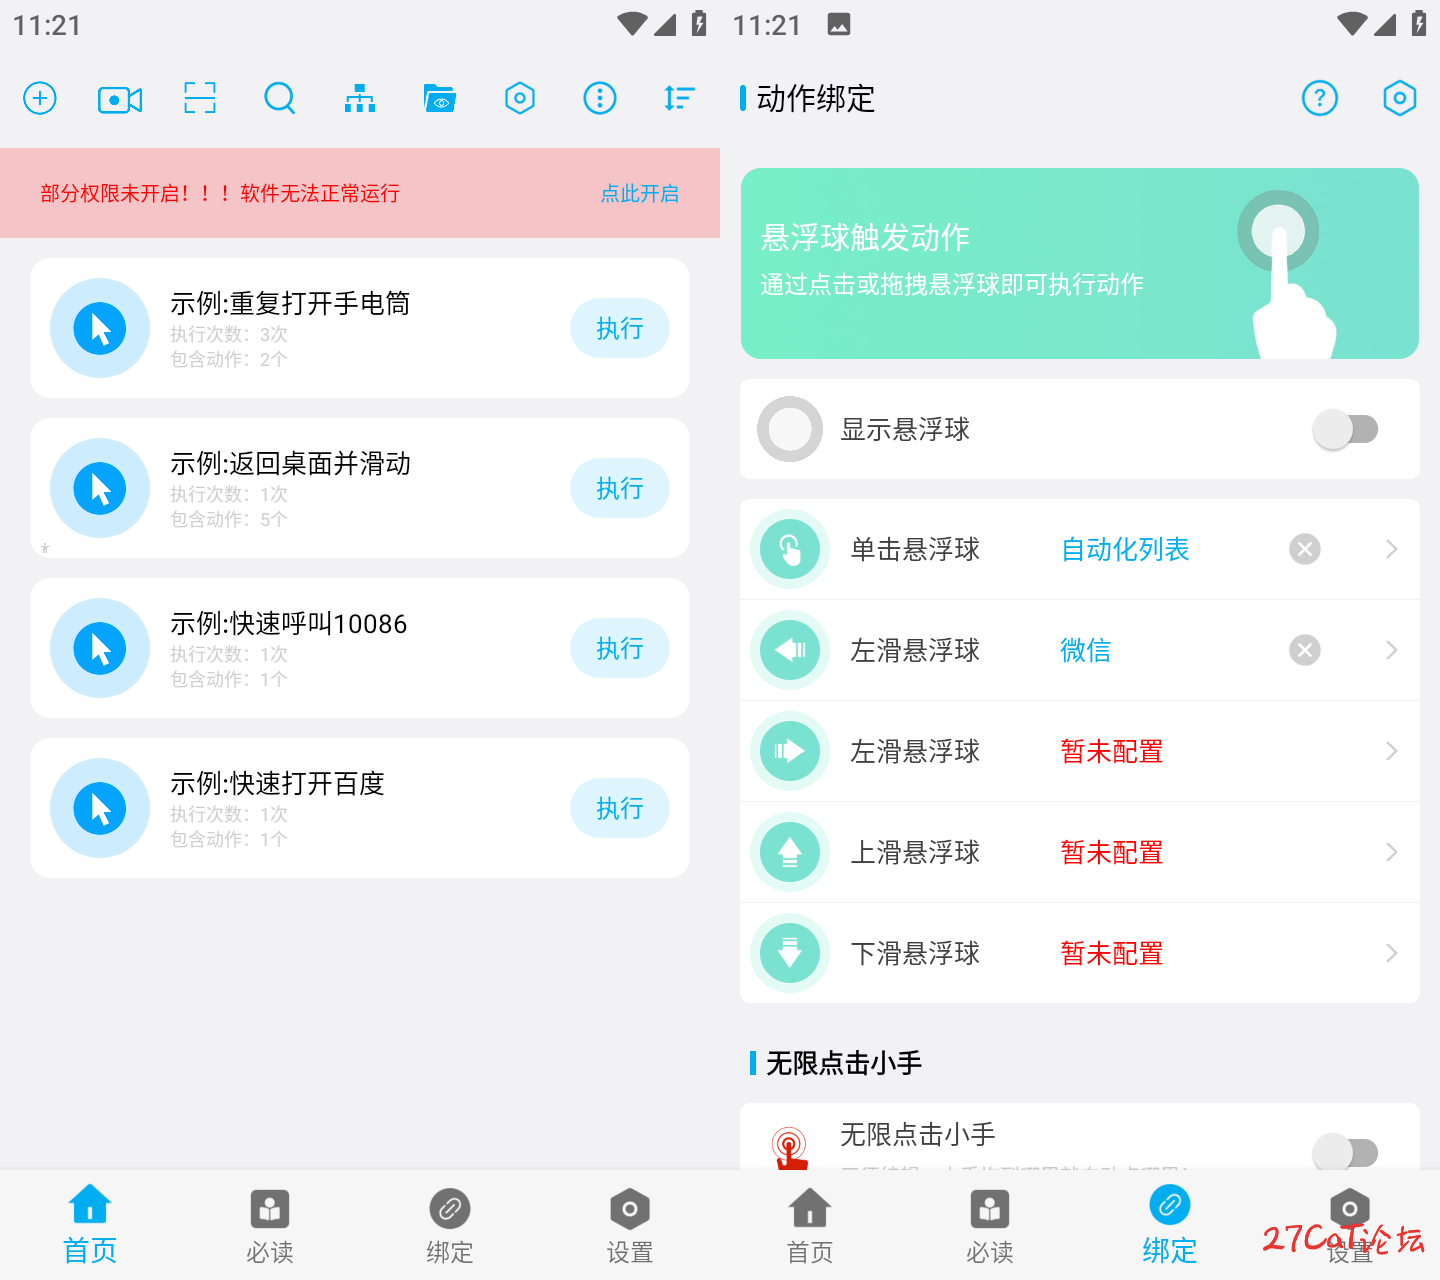Go to 首页 tab on right screen
Viewport: 1440px width, 1280px height.
[x=810, y=1226]
